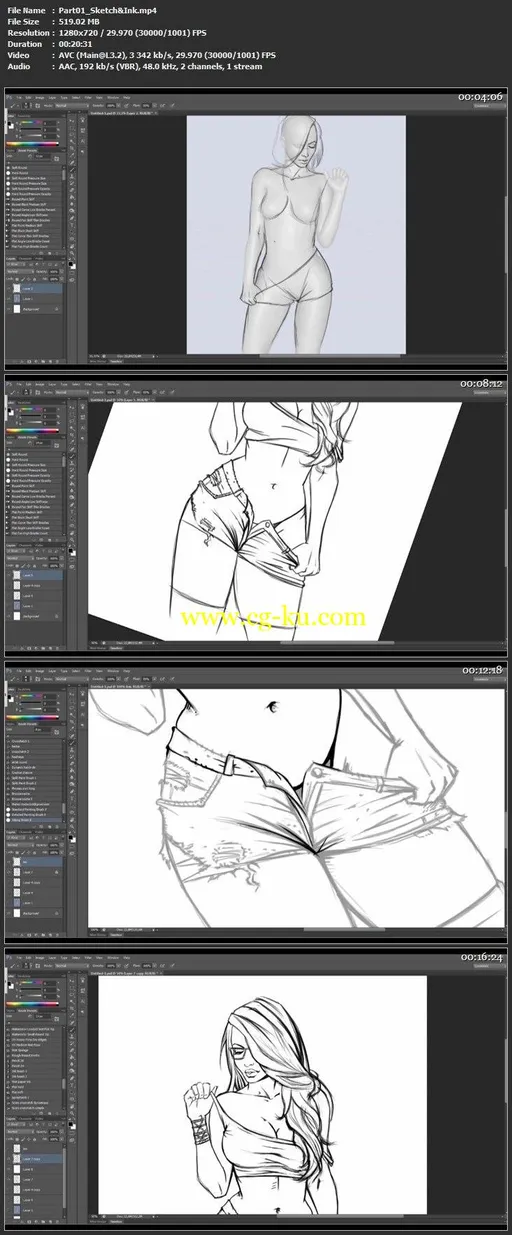
Task: Pick the Eyedropper tool in the 00:08:12 frame
Action: coord(72,442)
